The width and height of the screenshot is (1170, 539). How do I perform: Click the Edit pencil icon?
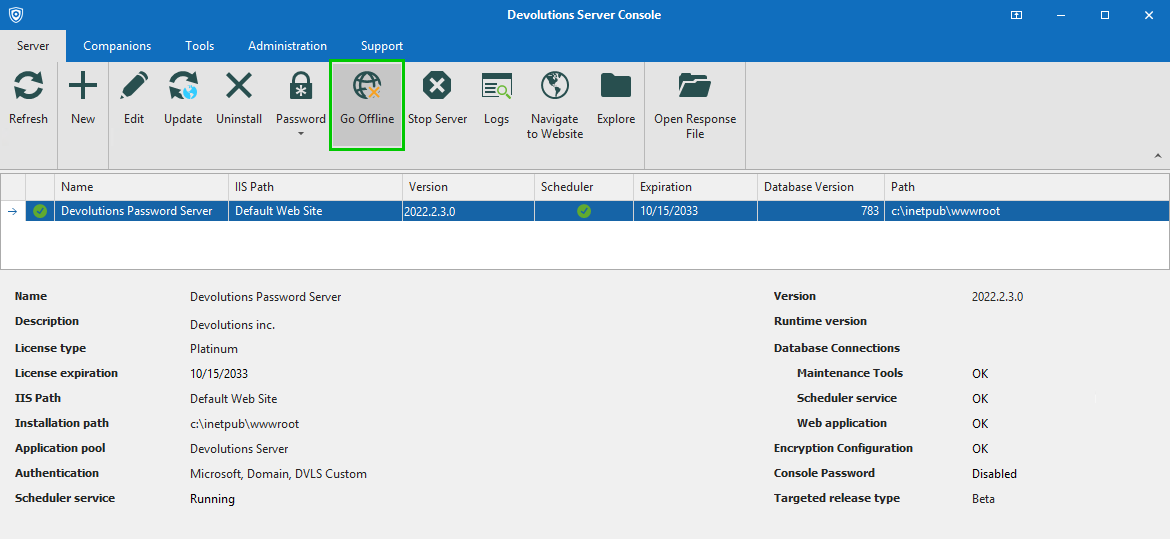click(134, 87)
